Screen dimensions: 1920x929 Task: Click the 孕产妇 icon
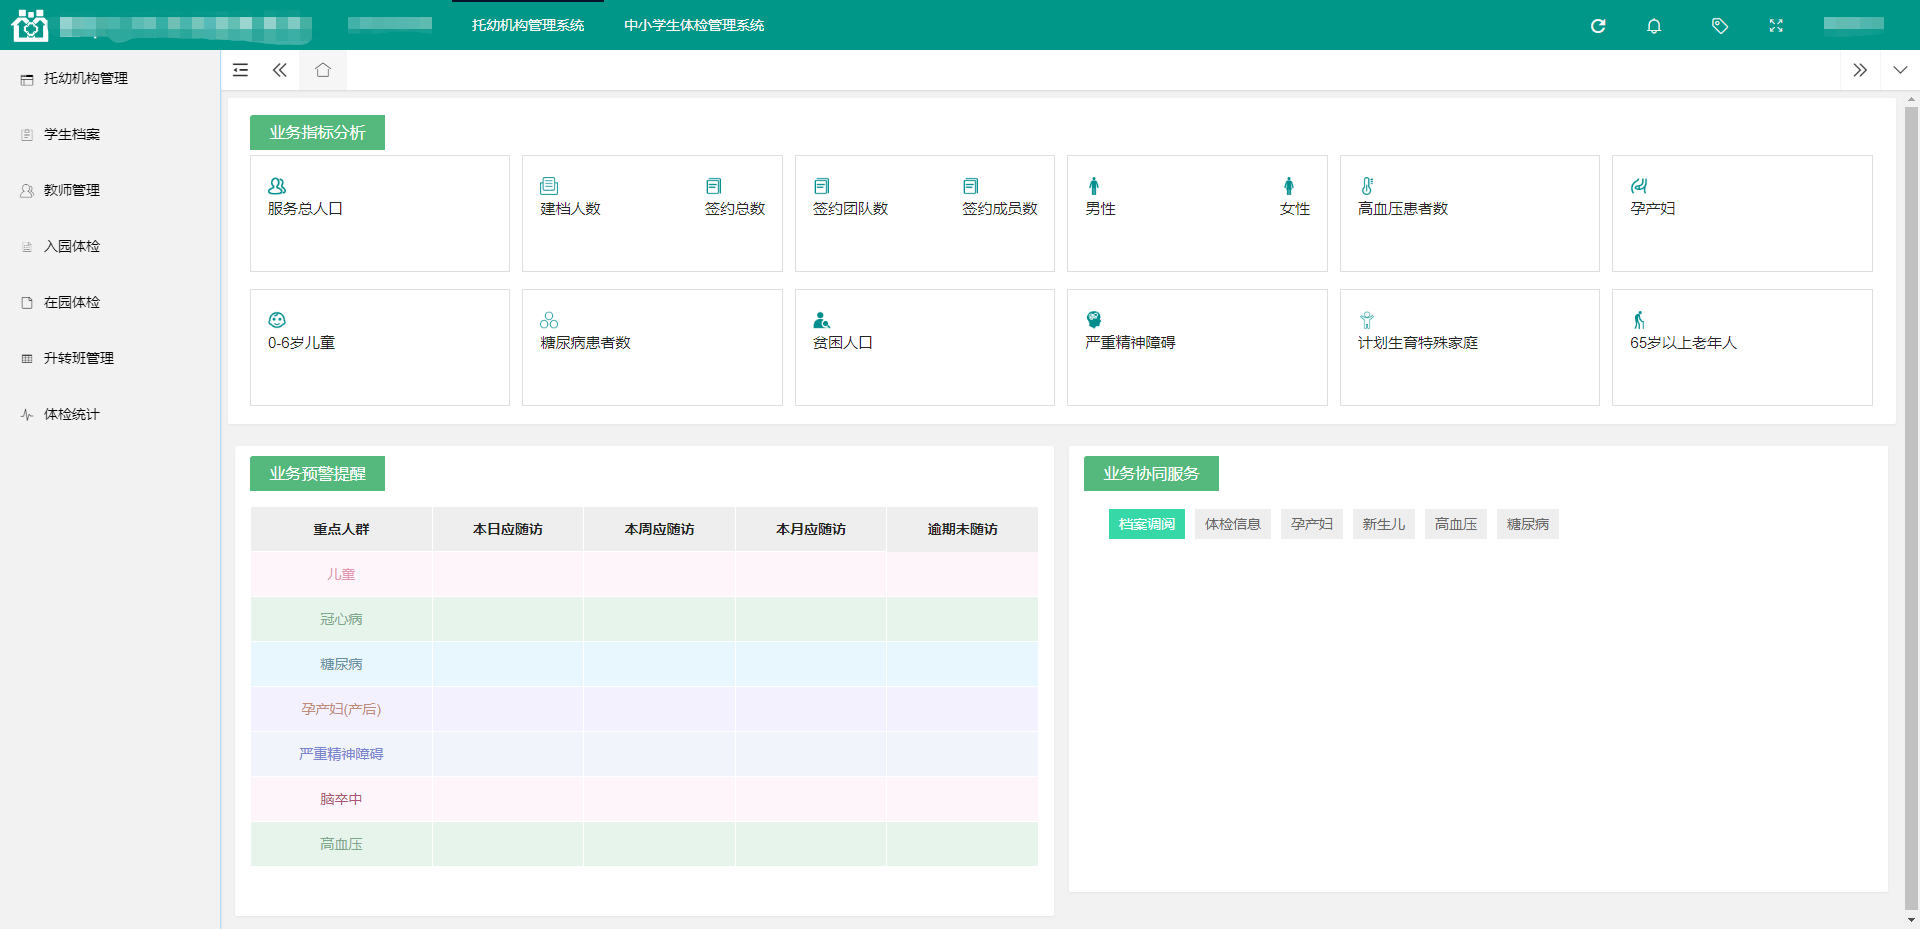(1639, 186)
